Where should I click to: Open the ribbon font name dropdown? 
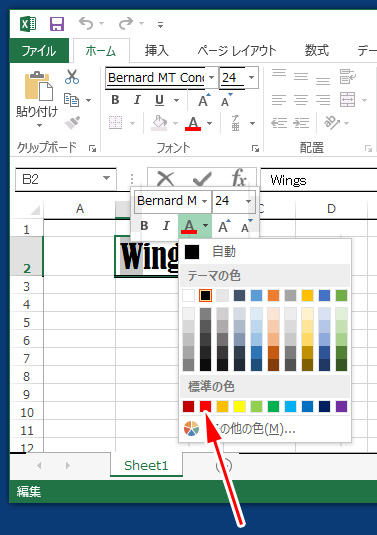pos(212,77)
